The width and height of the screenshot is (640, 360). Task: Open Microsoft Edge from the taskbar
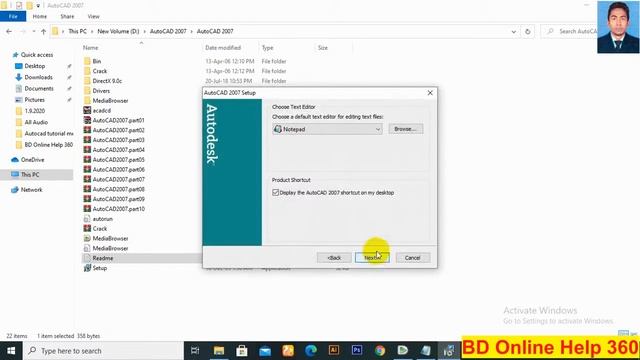pyautogui.click(x=311, y=351)
